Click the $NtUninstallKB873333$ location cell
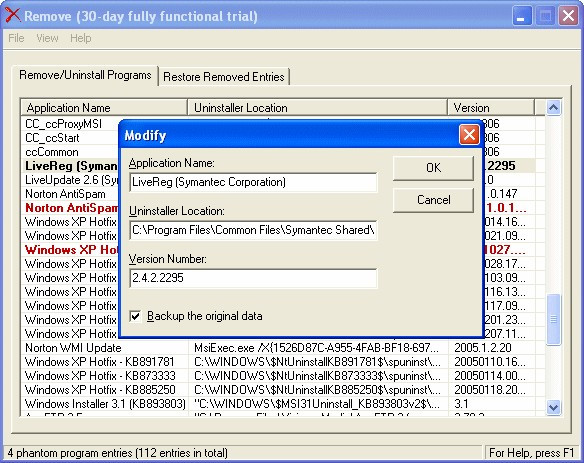This screenshot has height=463, width=584. (317, 376)
